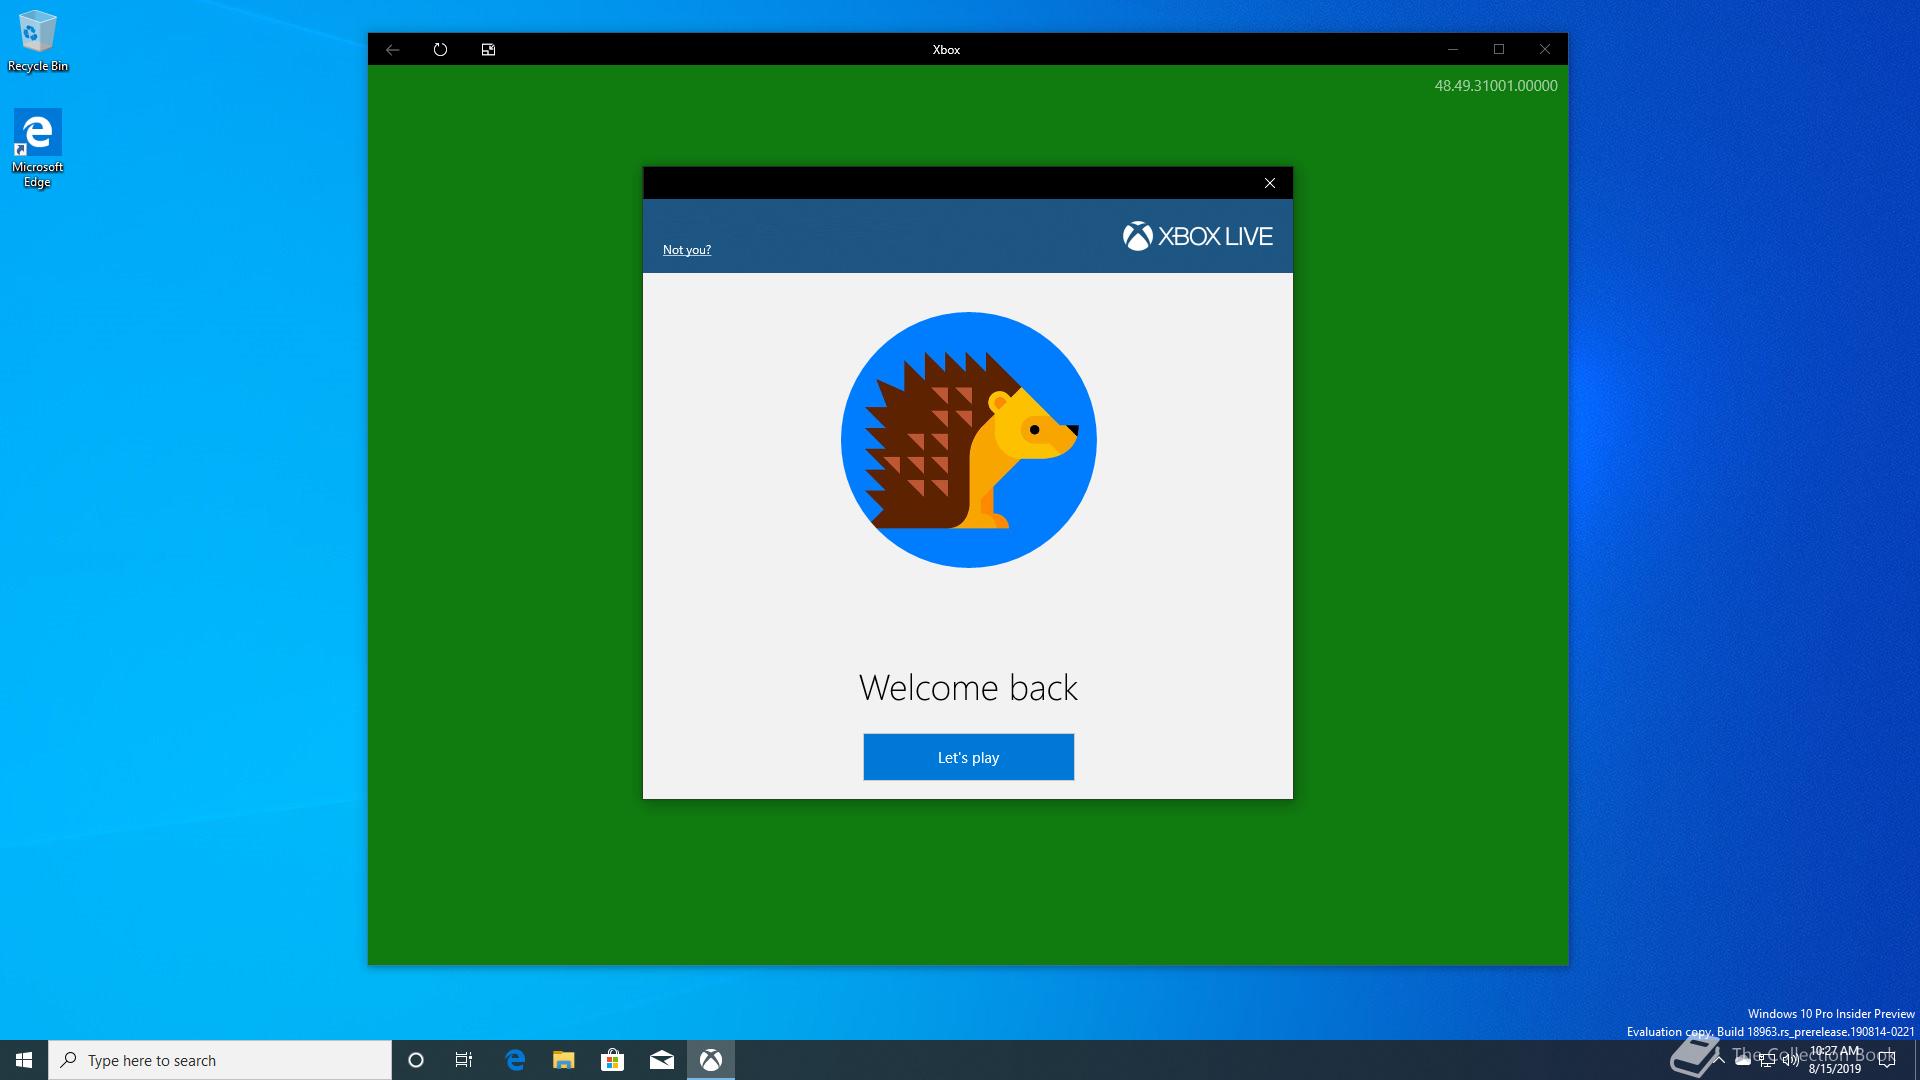Open Cortana from the taskbar
This screenshot has height=1080, width=1920.
coord(416,1060)
